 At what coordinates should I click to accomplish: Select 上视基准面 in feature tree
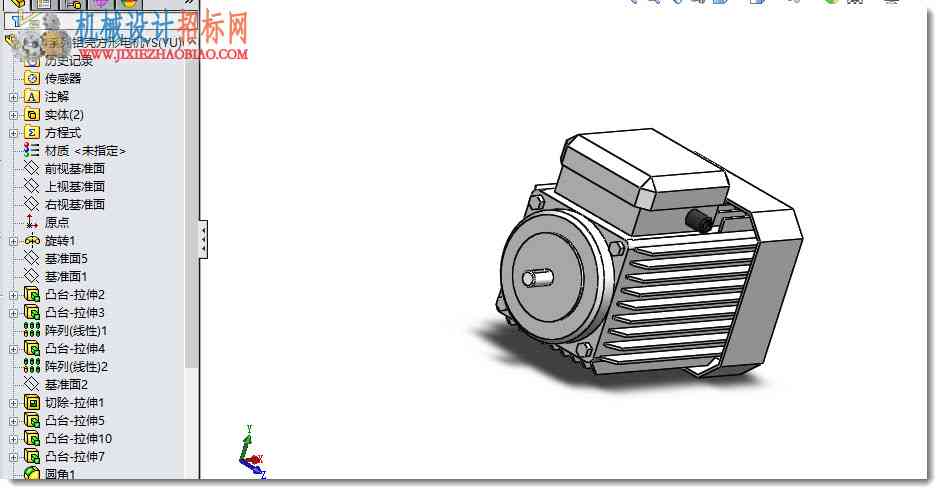tap(74, 186)
